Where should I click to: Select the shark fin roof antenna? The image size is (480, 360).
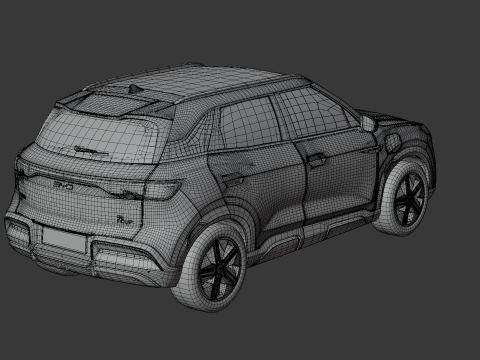[135, 89]
